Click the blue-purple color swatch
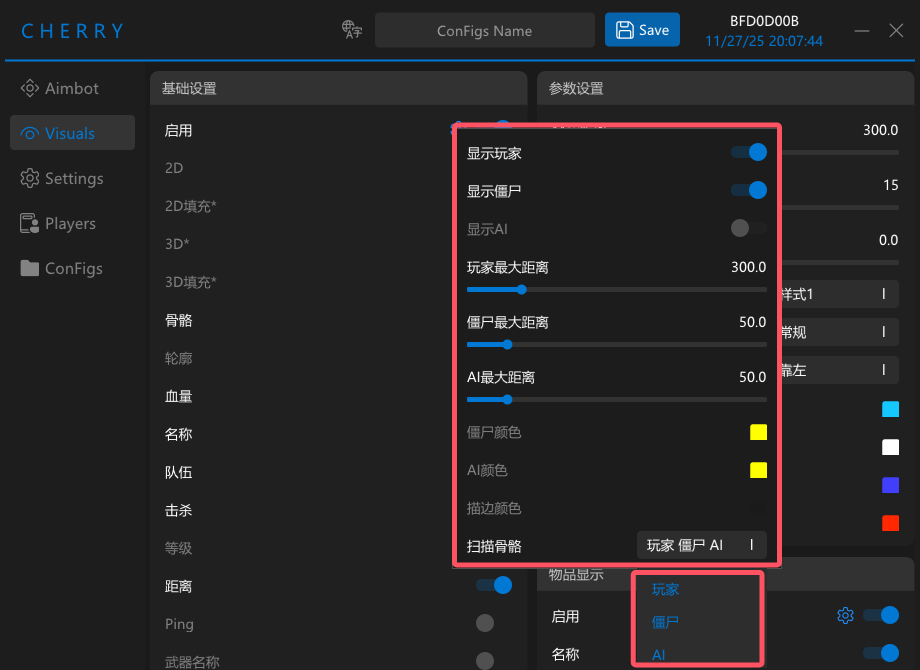 (x=890, y=485)
